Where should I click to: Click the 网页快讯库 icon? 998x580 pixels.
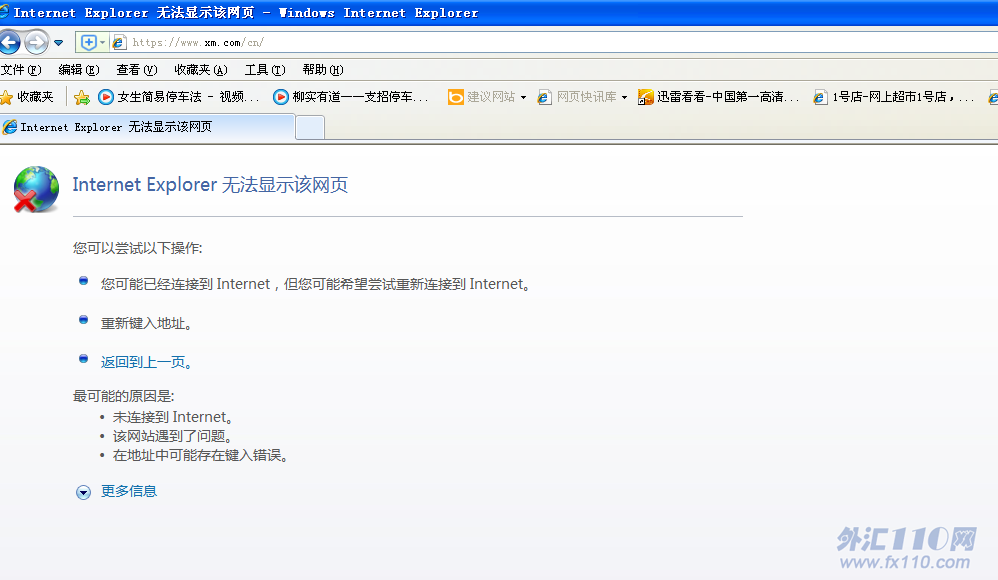point(544,97)
